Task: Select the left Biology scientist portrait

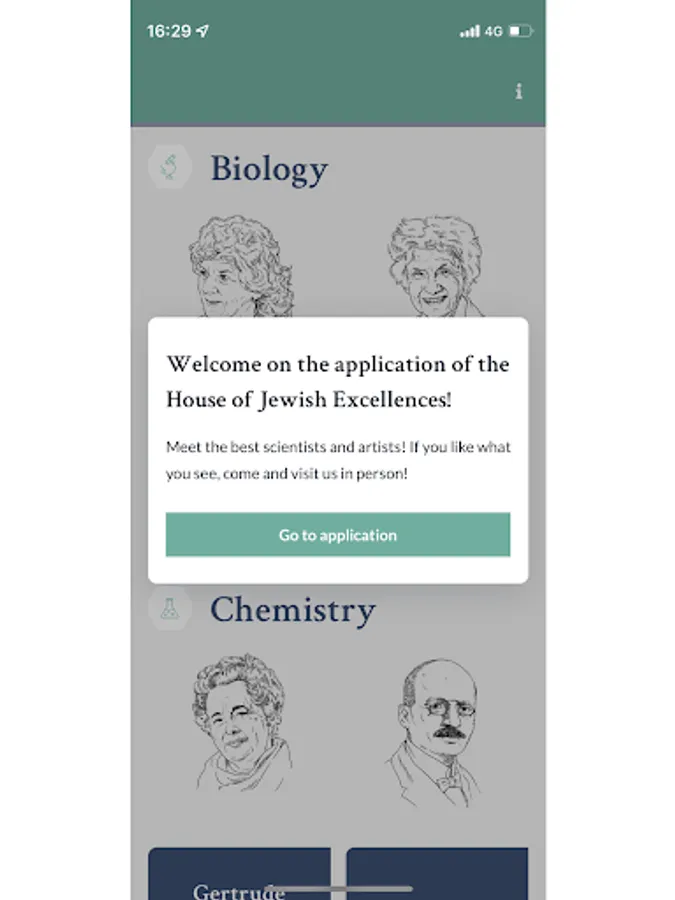Action: [x=240, y=267]
